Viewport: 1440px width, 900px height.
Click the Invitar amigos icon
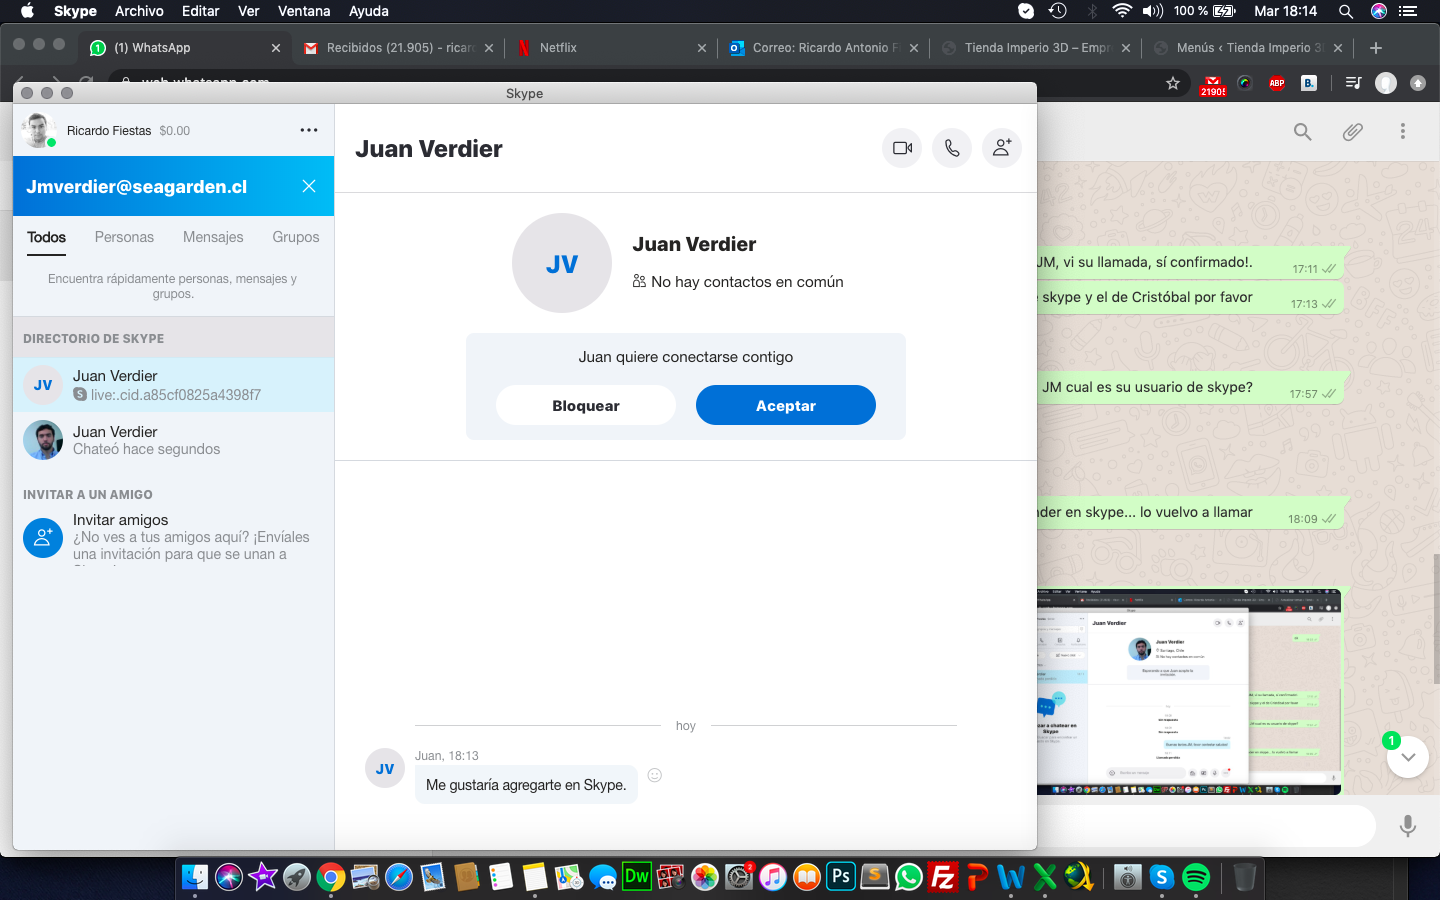pos(43,538)
